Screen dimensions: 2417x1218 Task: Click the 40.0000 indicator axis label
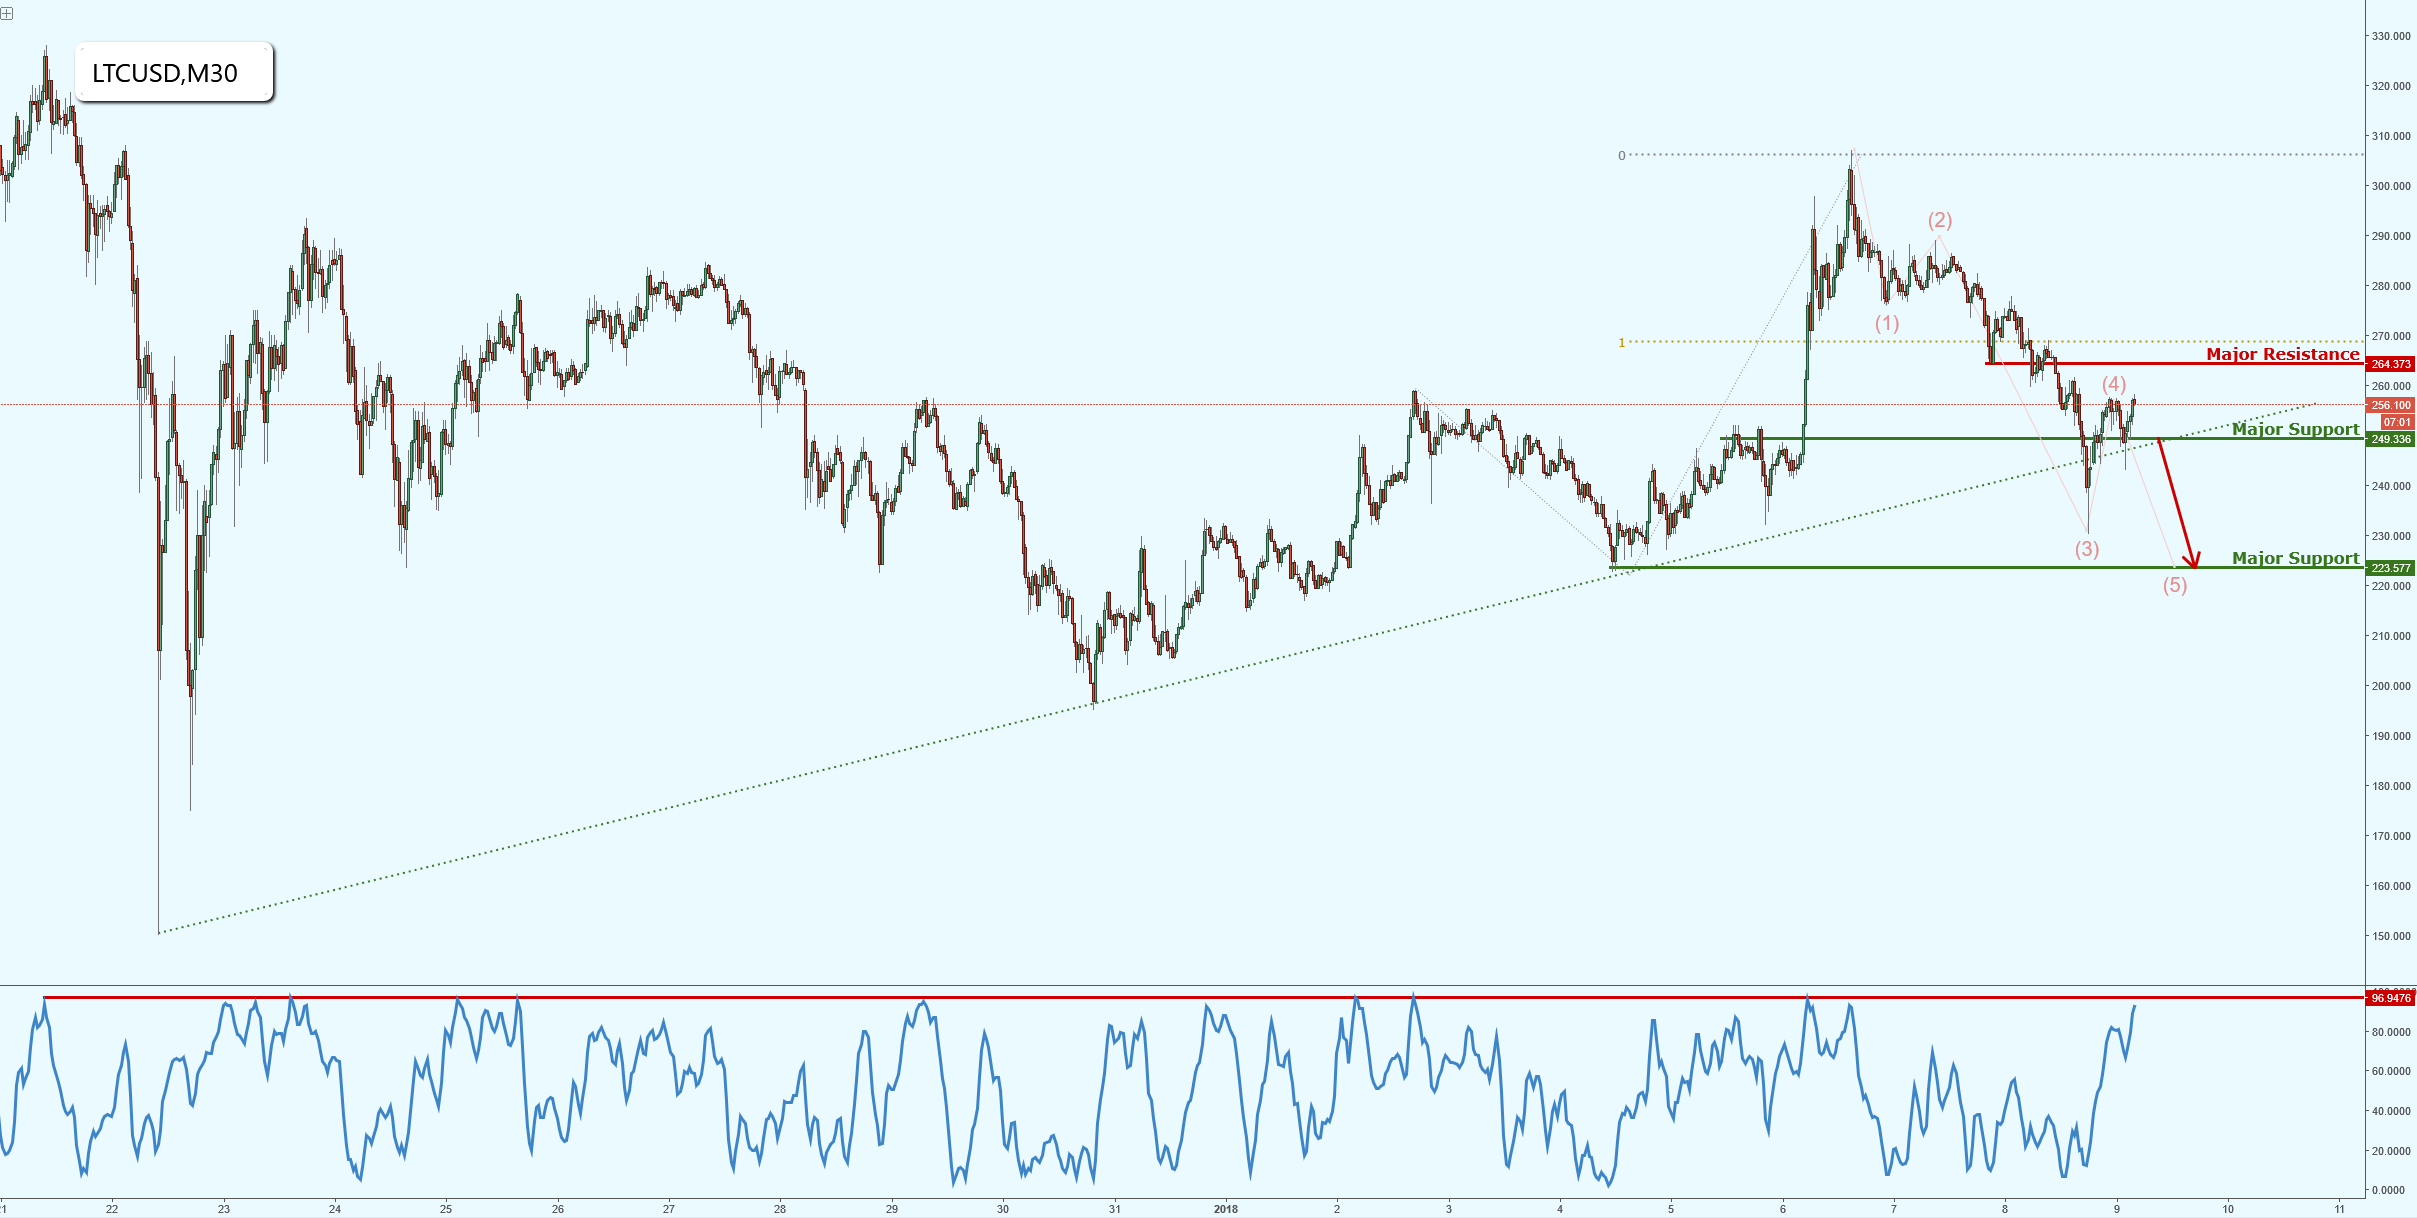pos(2391,1111)
